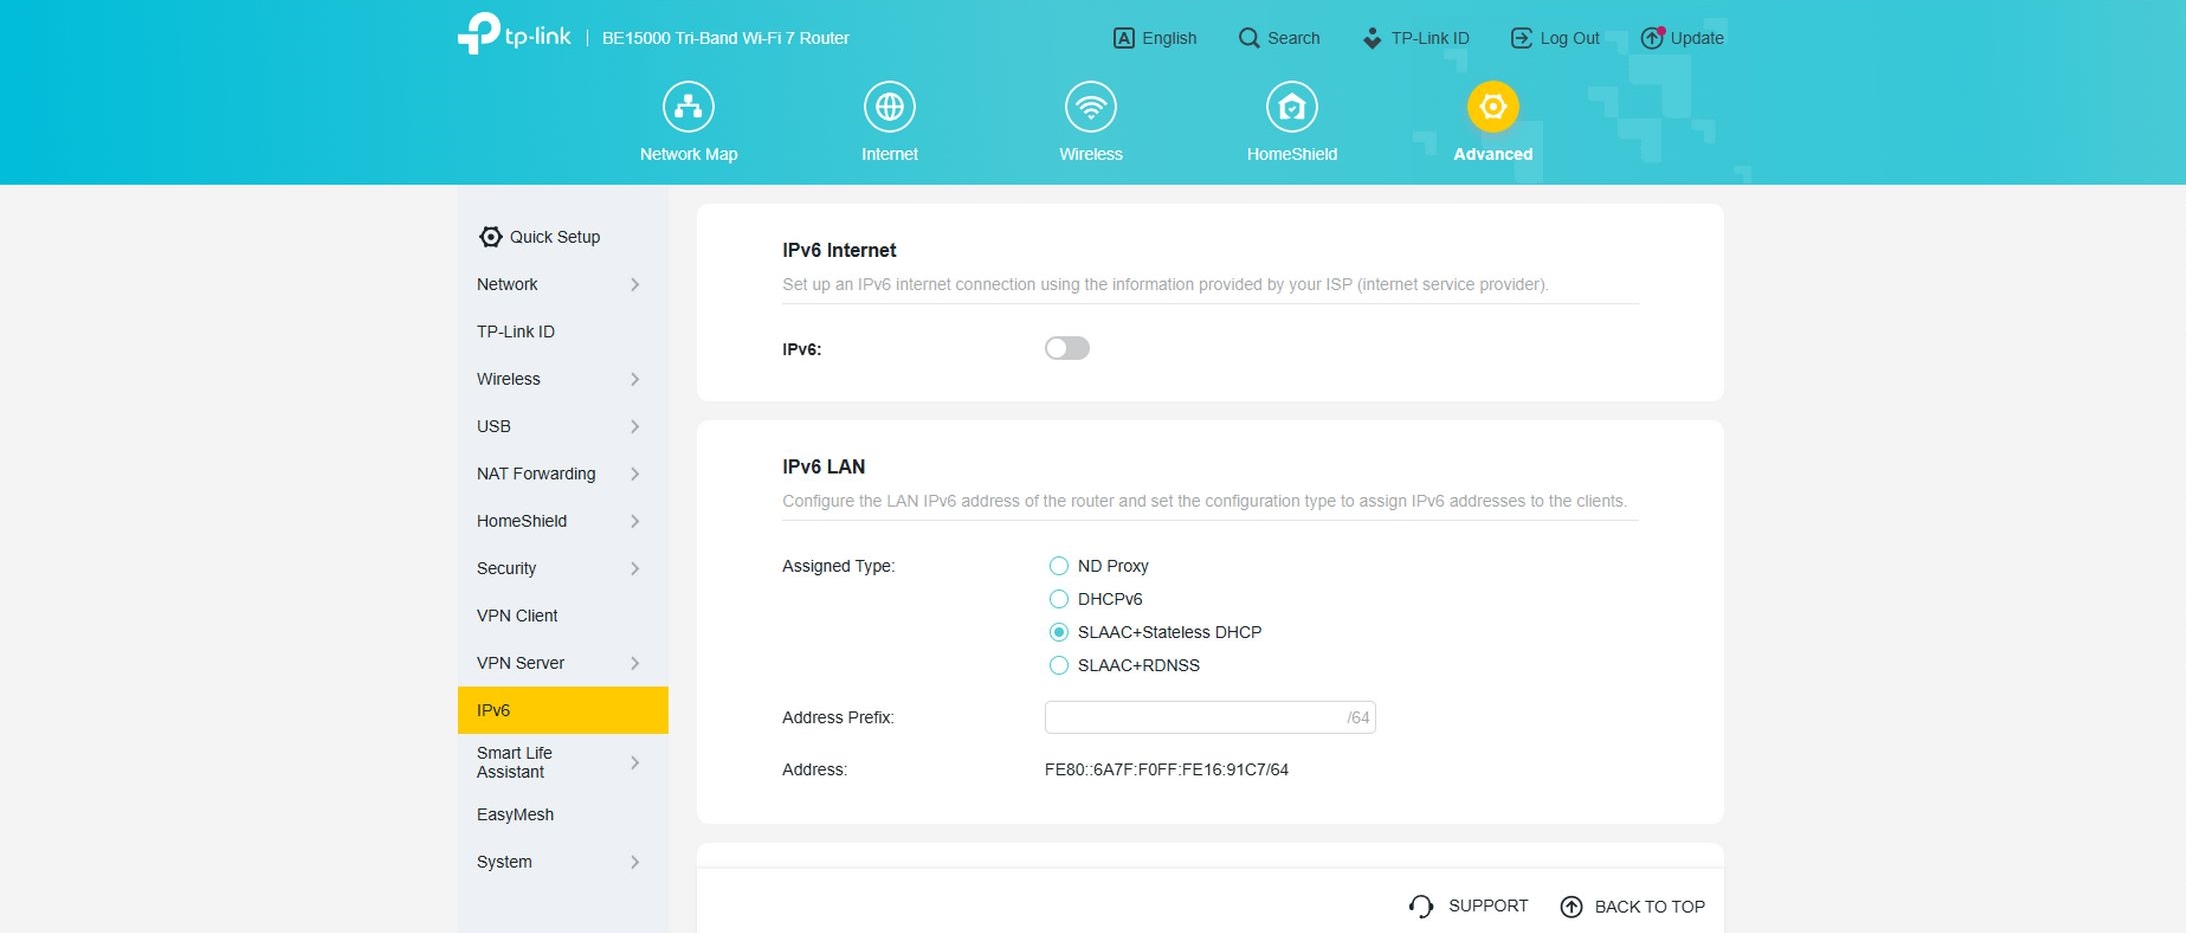
Task: Select SLAAC+RDNSS radio option
Action: point(1058,665)
